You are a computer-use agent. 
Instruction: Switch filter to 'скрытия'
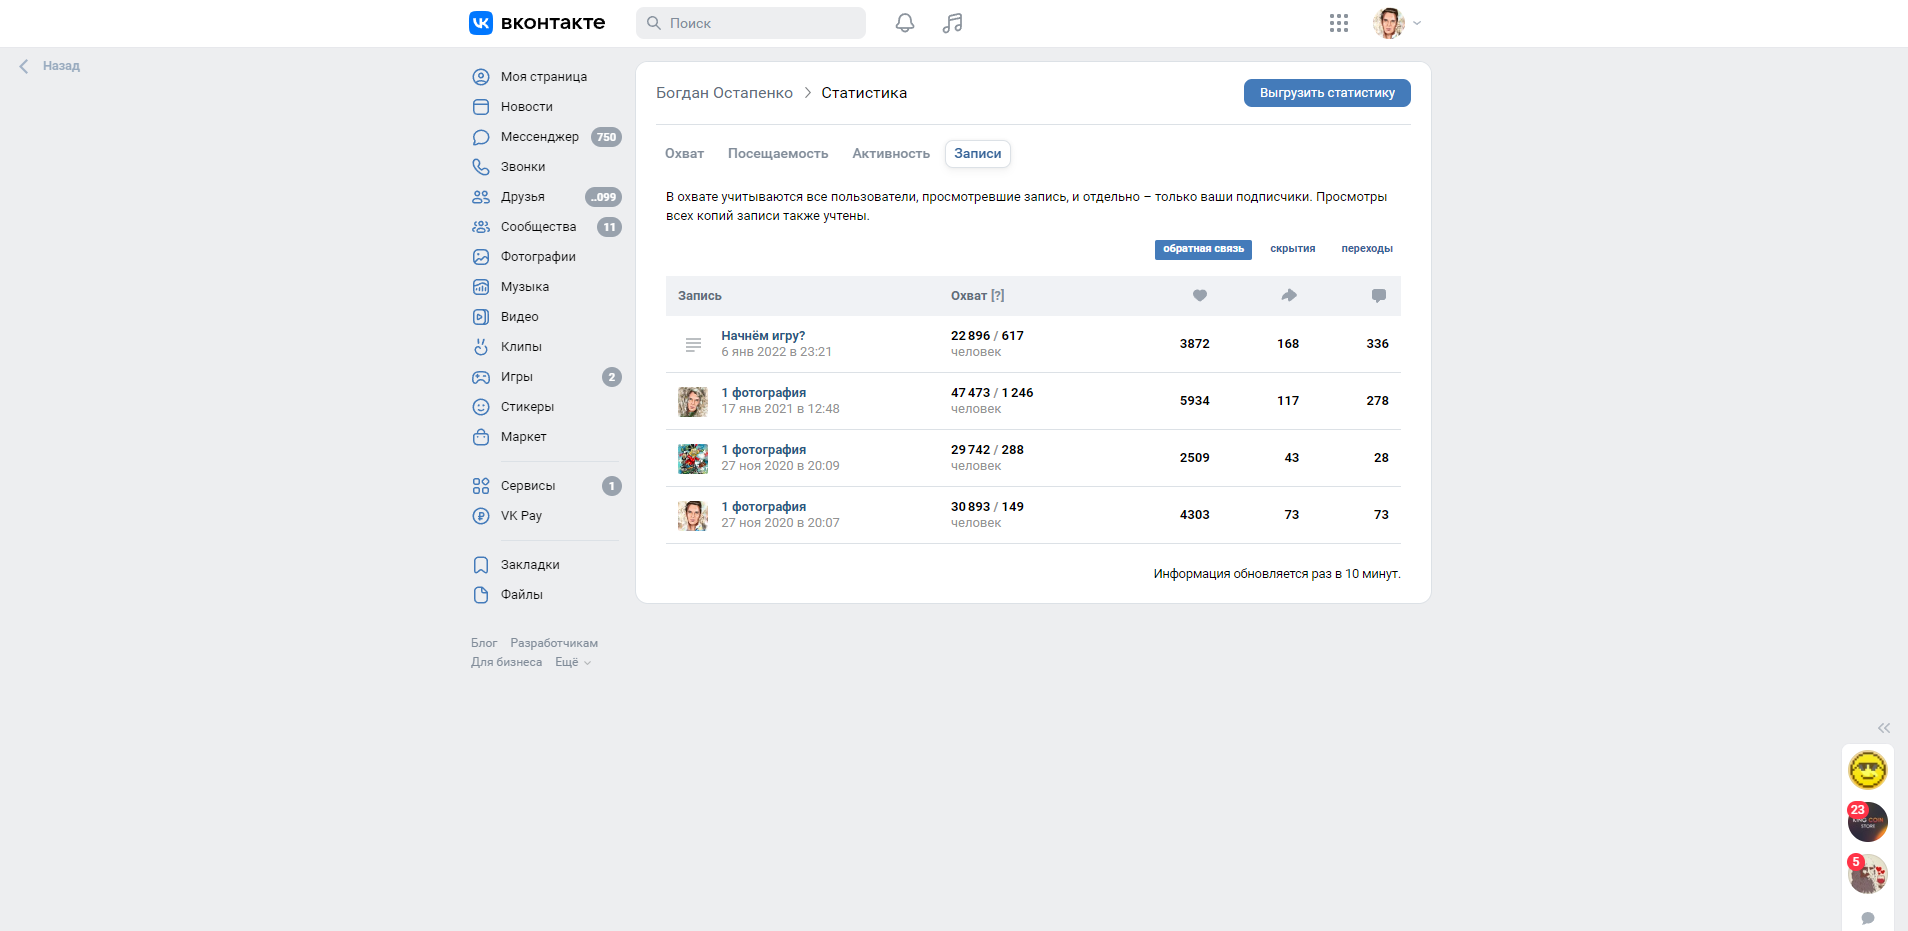pyautogui.click(x=1292, y=249)
